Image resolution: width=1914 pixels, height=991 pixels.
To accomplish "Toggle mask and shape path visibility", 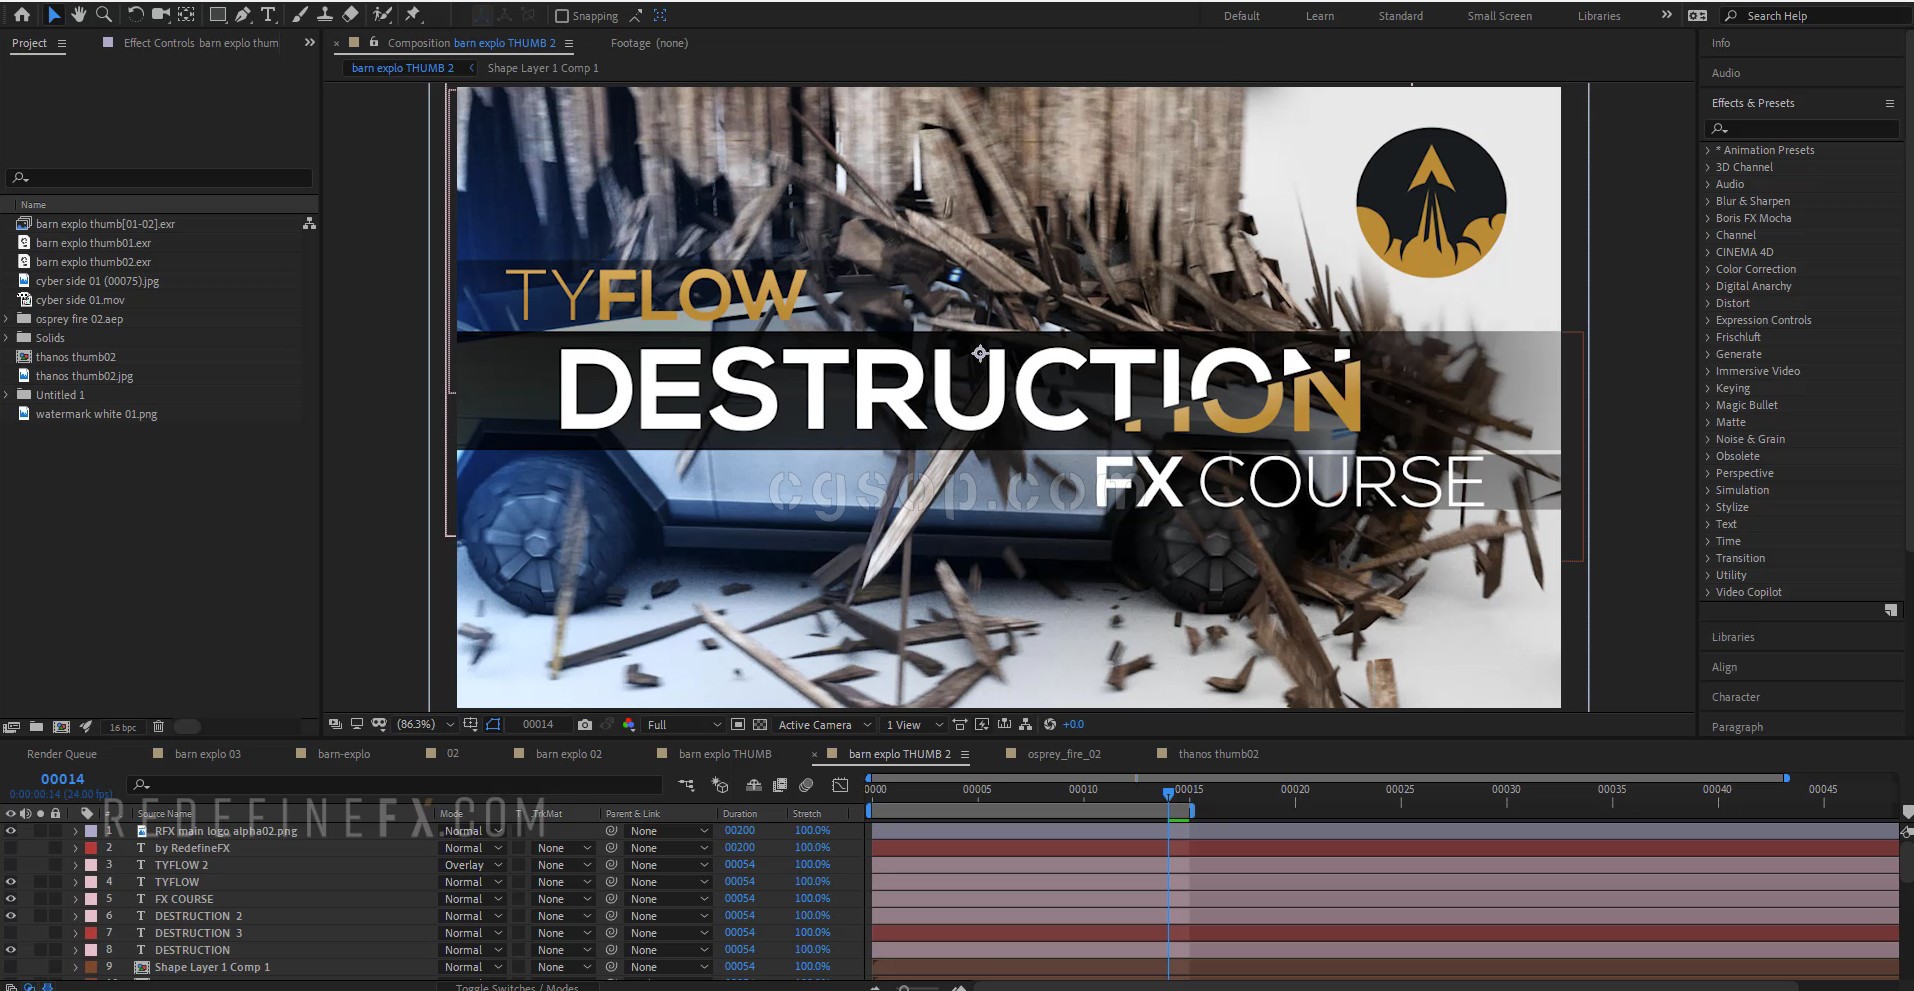I will (x=493, y=725).
